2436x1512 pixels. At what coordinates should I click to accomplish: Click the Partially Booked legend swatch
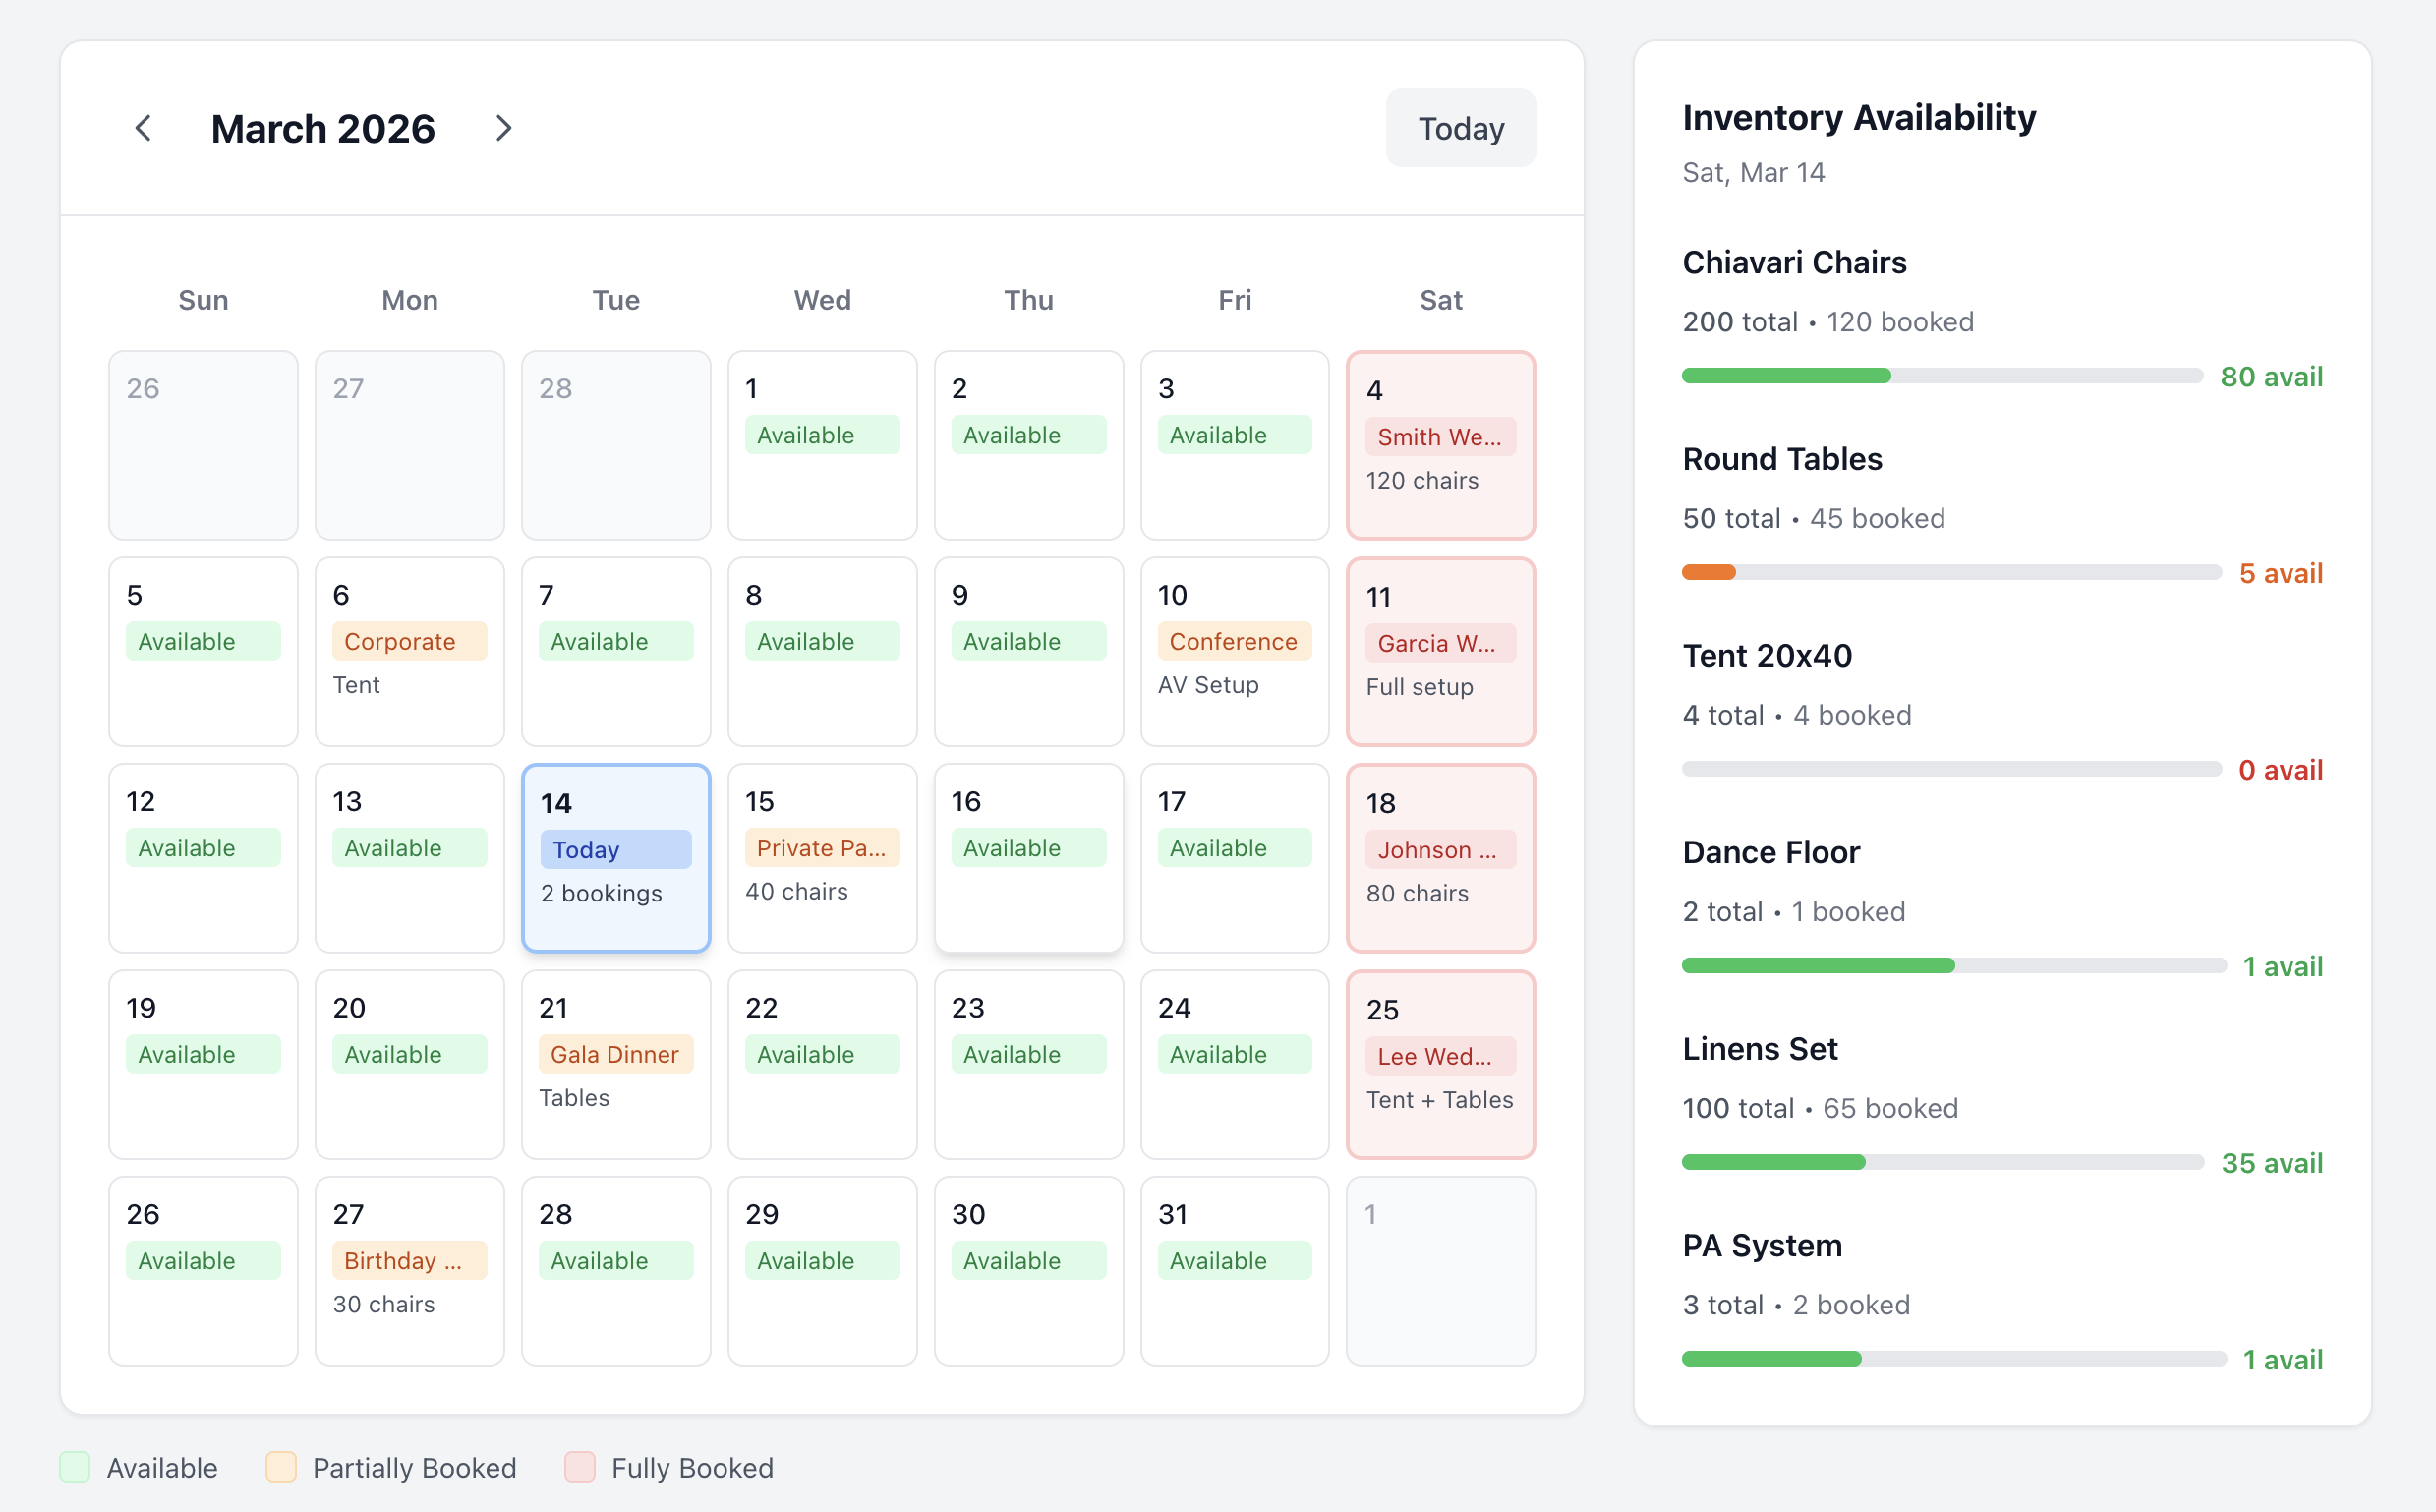pyautogui.click(x=281, y=1467)
